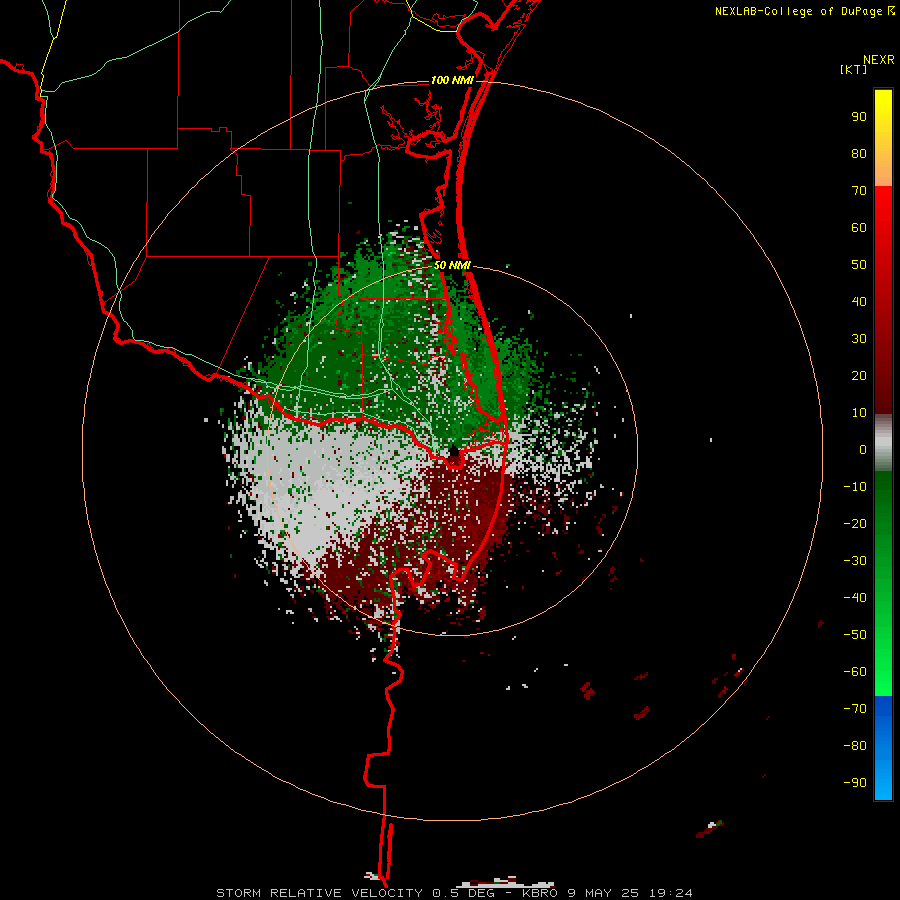
Task: Click the 50 value on velocity scale
Action: pyautogui.click(x=859, y=265)
